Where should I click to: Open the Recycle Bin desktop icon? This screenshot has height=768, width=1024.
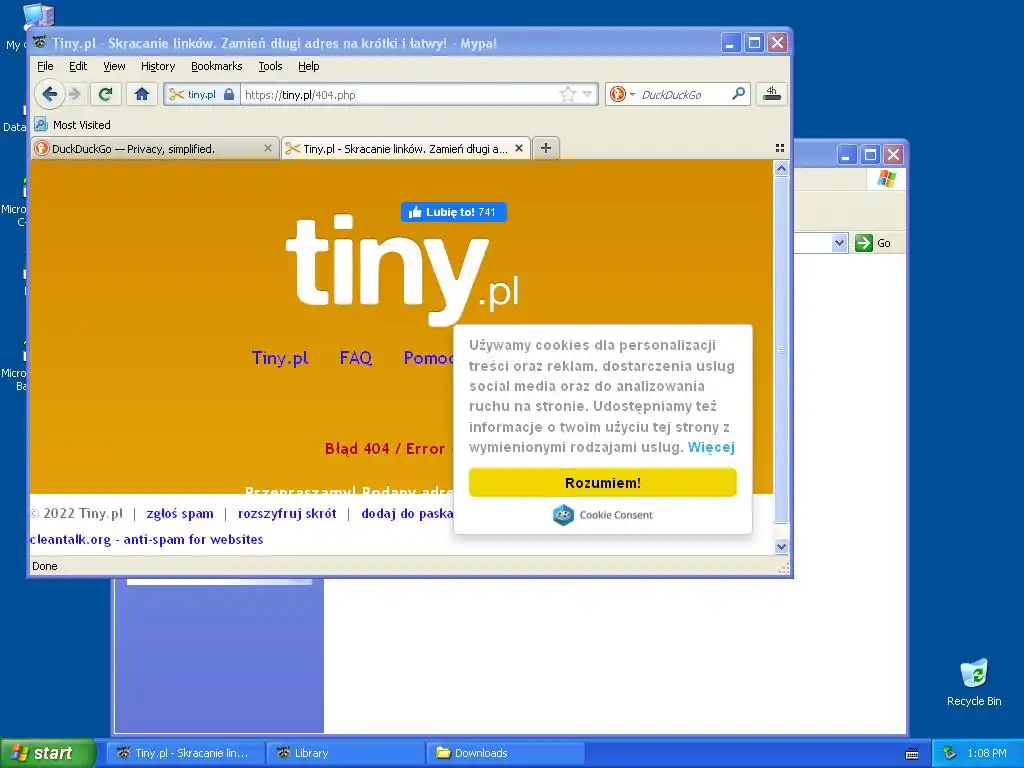click(x=974, y=682)
